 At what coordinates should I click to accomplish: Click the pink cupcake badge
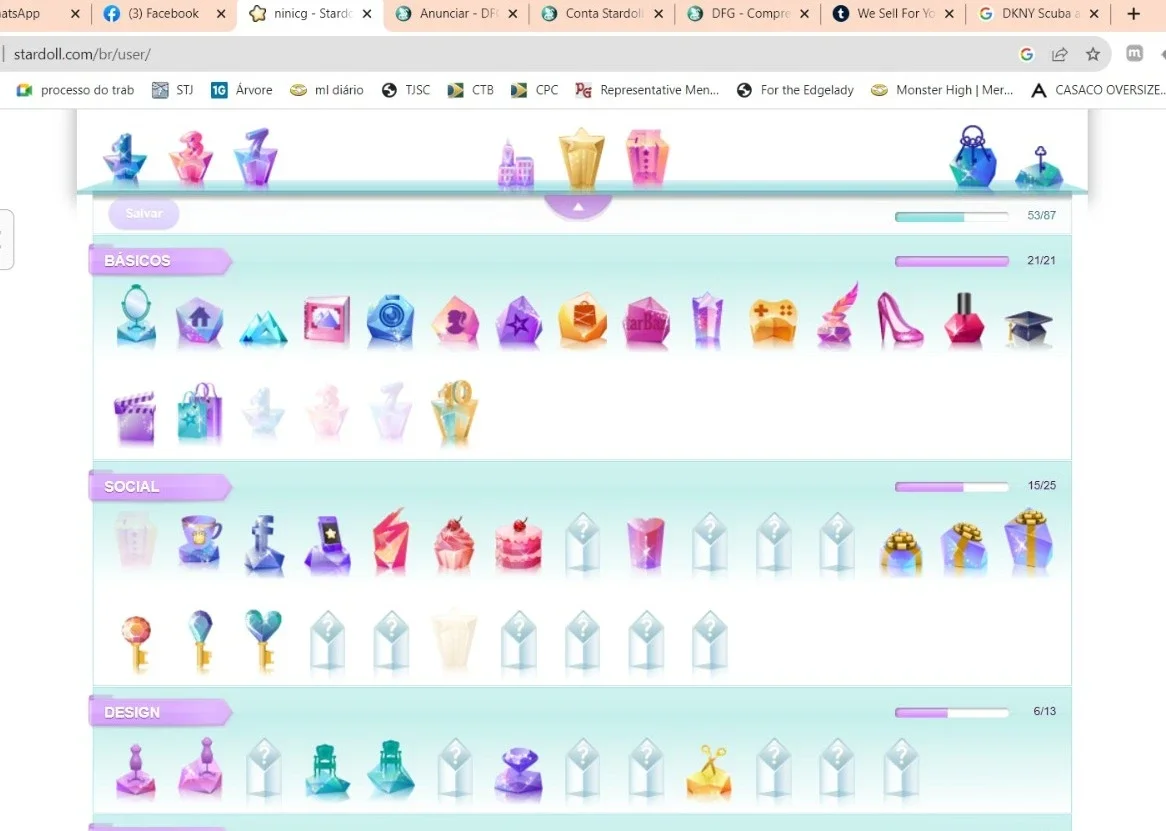(454, 544)
